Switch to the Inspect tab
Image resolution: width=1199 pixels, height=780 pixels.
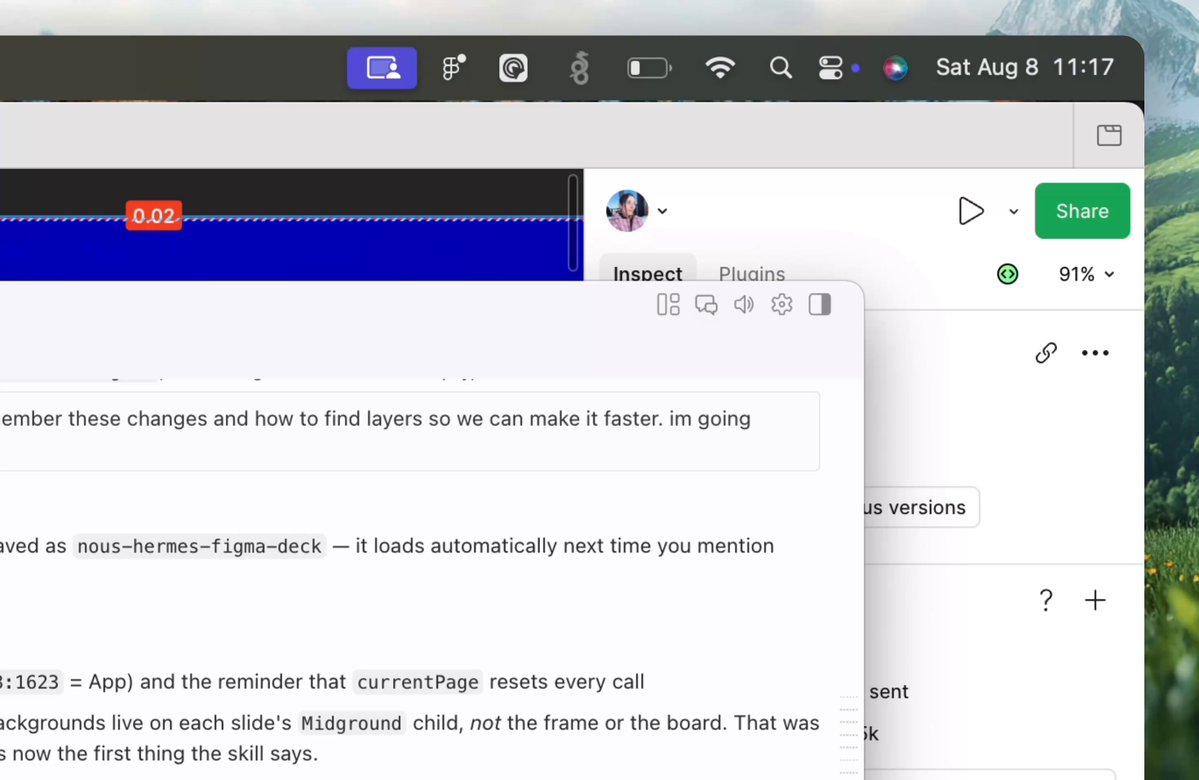click(x=648, y=273)
